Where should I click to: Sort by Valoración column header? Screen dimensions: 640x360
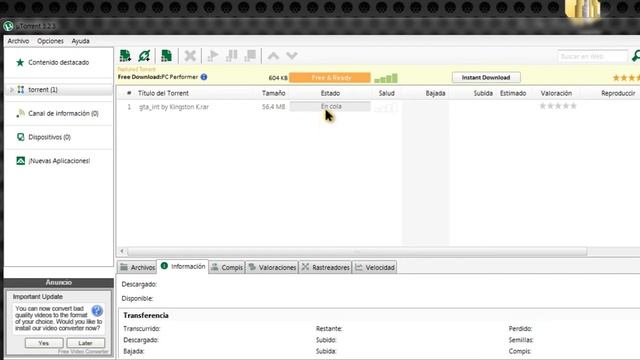(x=556, y=93)
